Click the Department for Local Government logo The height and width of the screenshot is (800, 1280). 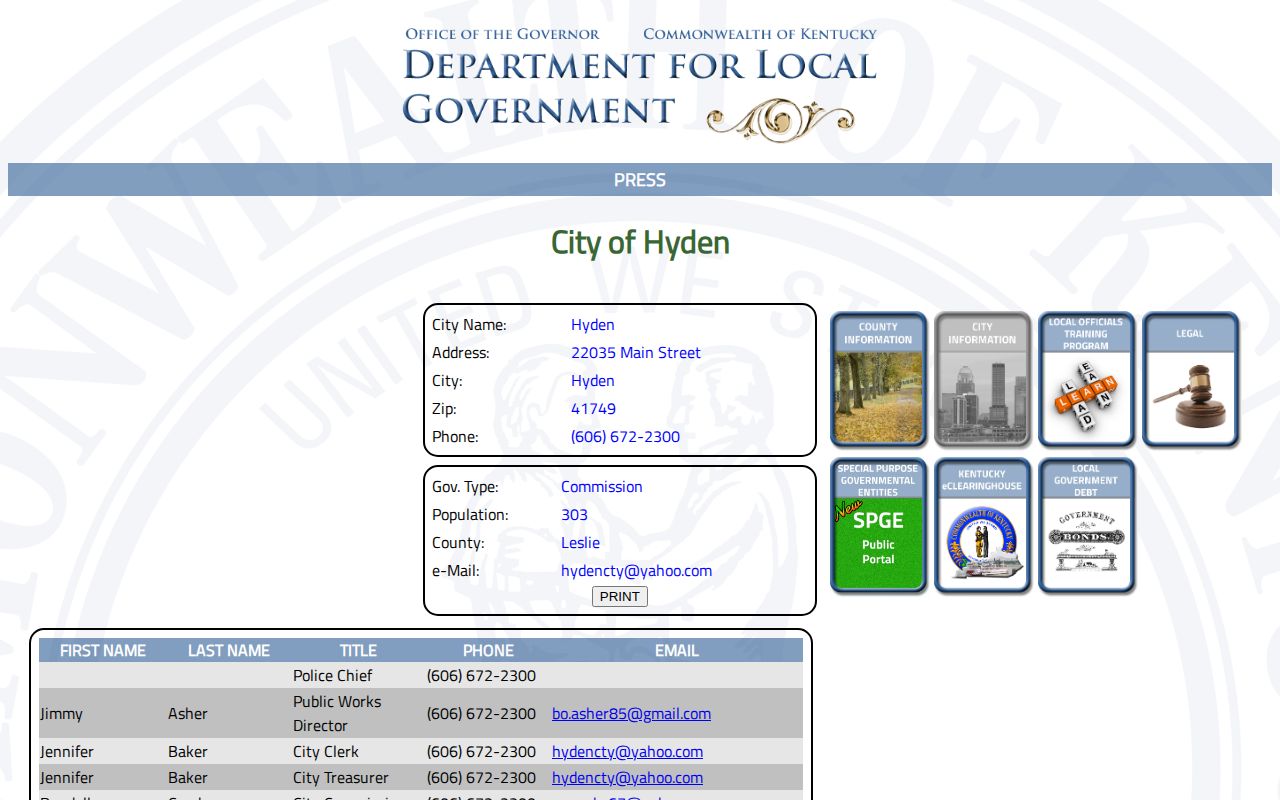point(640,84)
